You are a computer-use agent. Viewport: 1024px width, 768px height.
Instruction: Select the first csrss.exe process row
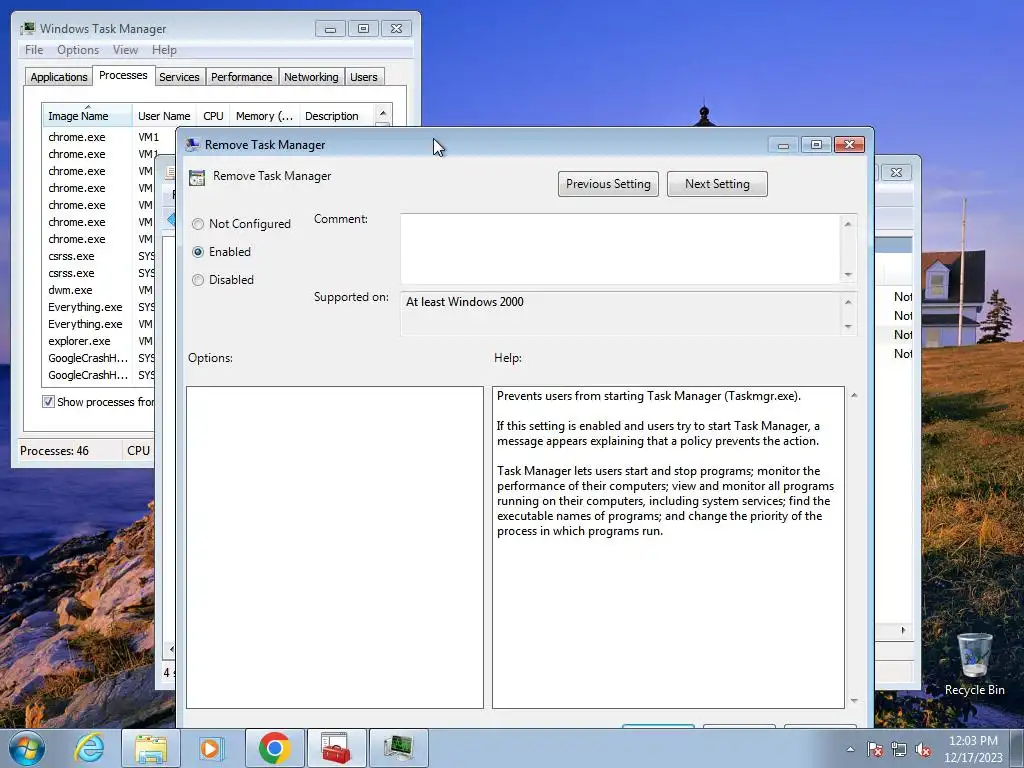[98, 256]
